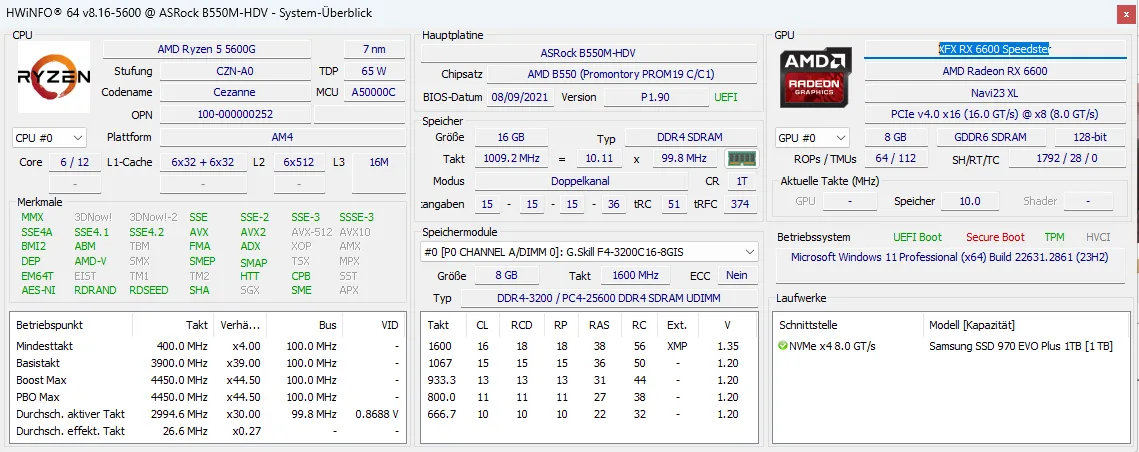Click the Basistakt operating point row
1139x452 pixels.
(x=207, y=363)
